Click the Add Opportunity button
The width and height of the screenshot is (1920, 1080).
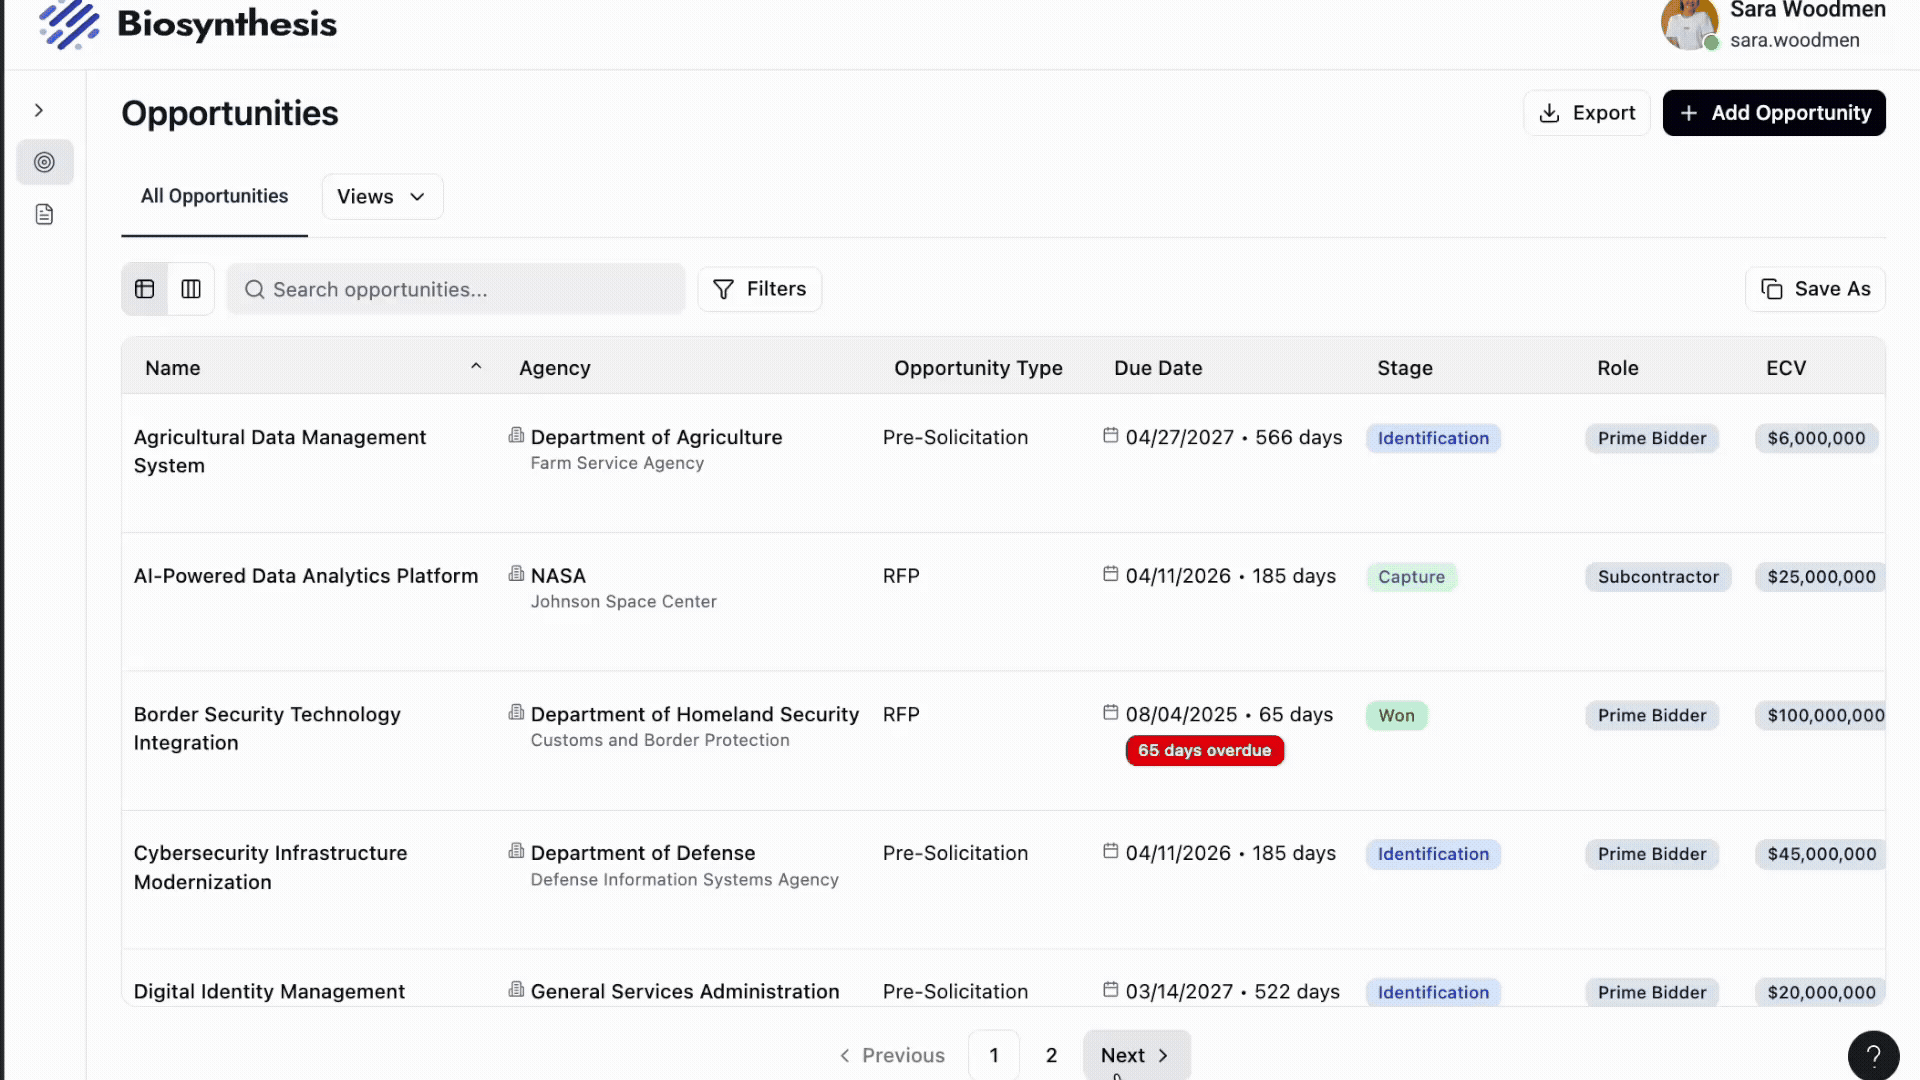point(1773,112)
